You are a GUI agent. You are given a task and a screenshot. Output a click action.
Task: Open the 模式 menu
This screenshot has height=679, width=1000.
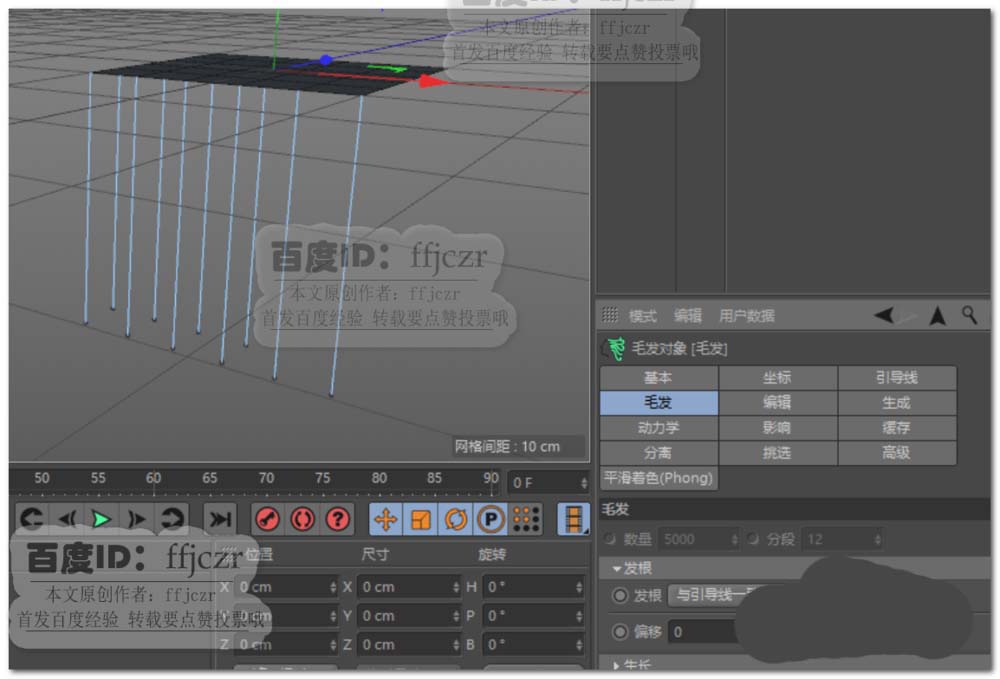[x=642, y=316]
